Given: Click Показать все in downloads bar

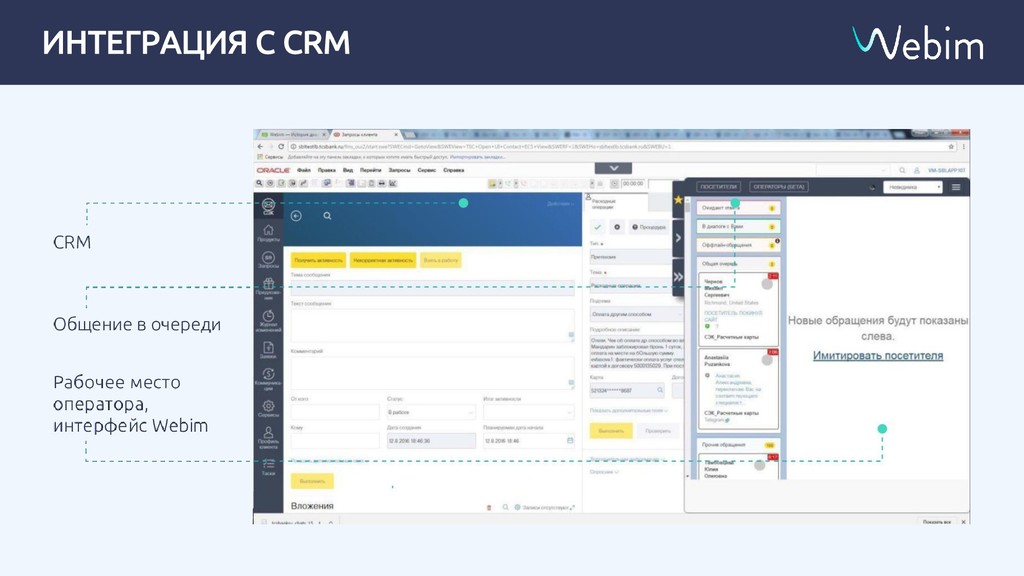Looking at the screenshot, I should click(x=936, y=522).
